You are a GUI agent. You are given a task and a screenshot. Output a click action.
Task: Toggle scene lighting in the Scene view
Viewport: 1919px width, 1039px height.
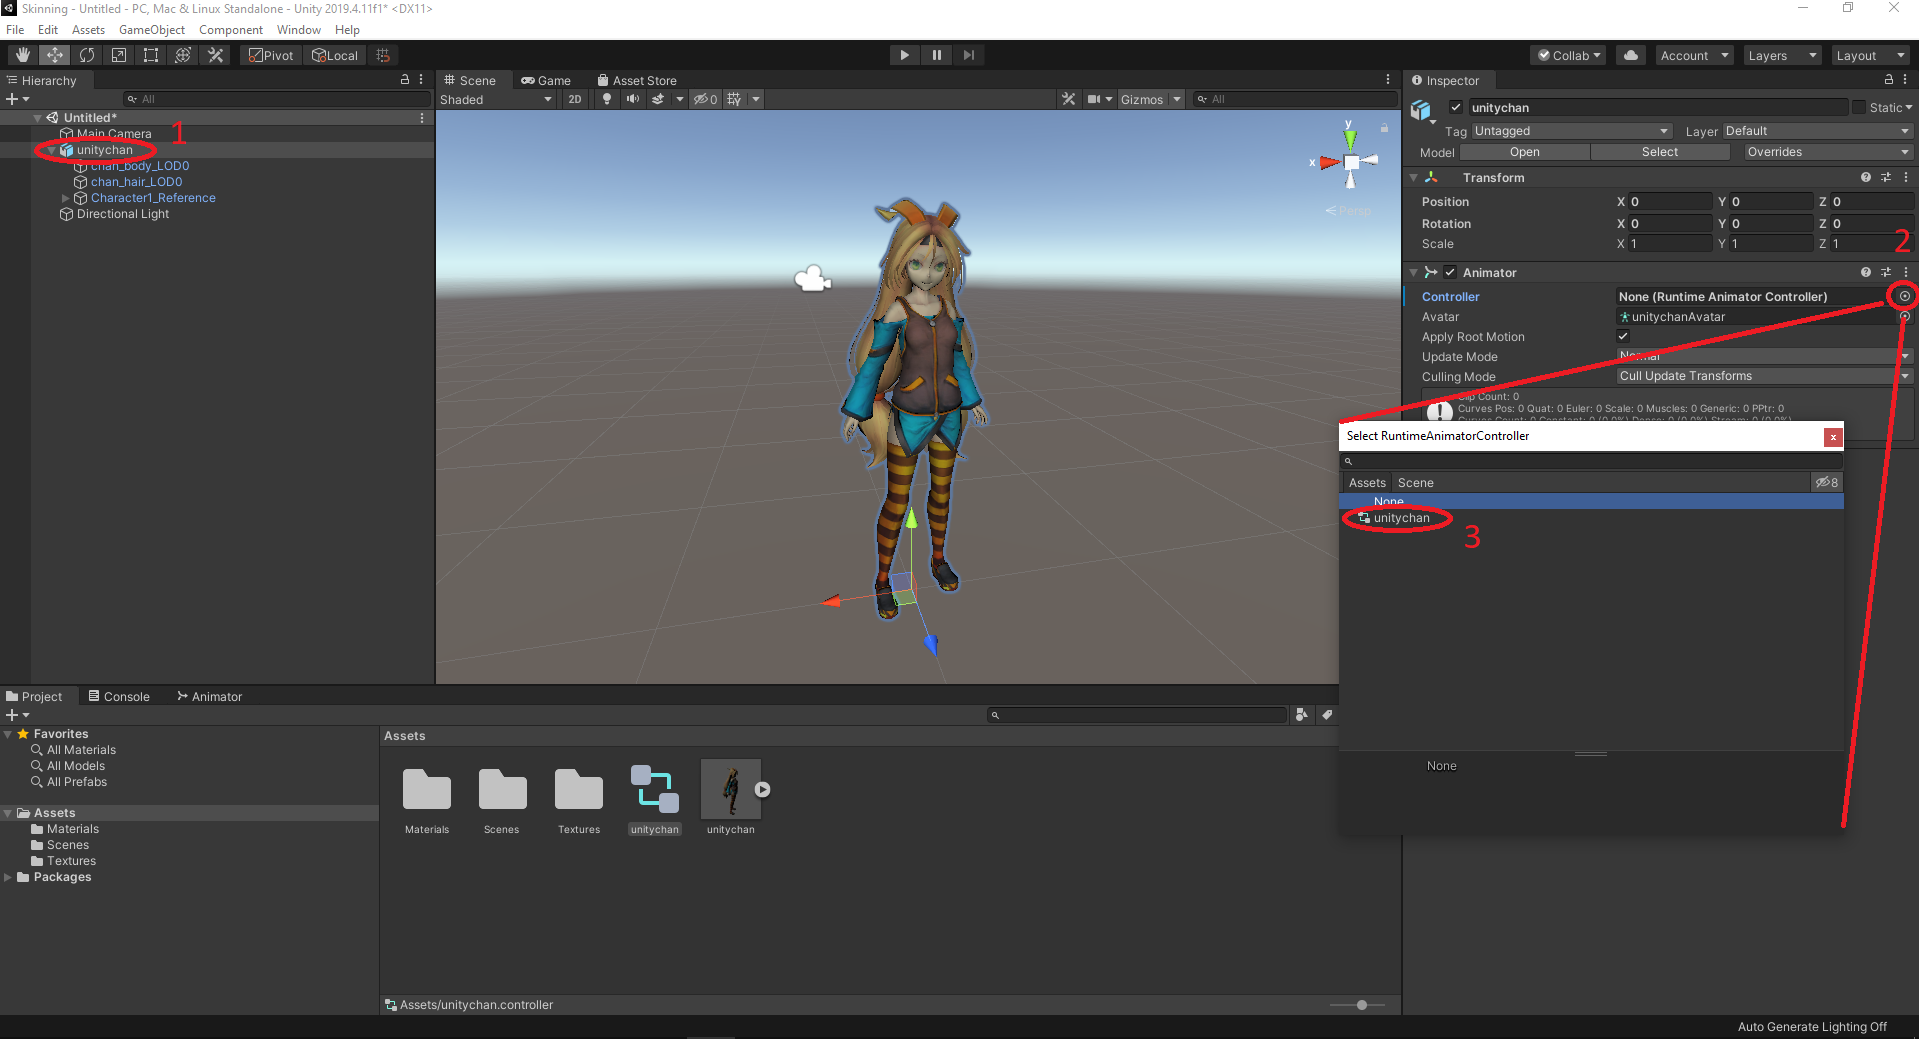606,99
